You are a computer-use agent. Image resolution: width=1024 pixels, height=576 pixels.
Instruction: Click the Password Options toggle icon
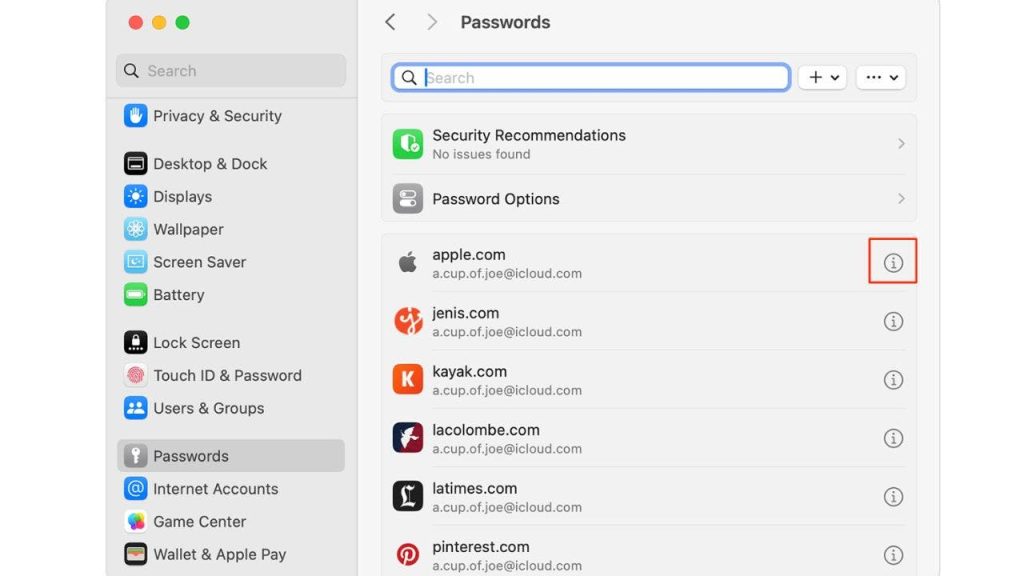coord(408,199)
